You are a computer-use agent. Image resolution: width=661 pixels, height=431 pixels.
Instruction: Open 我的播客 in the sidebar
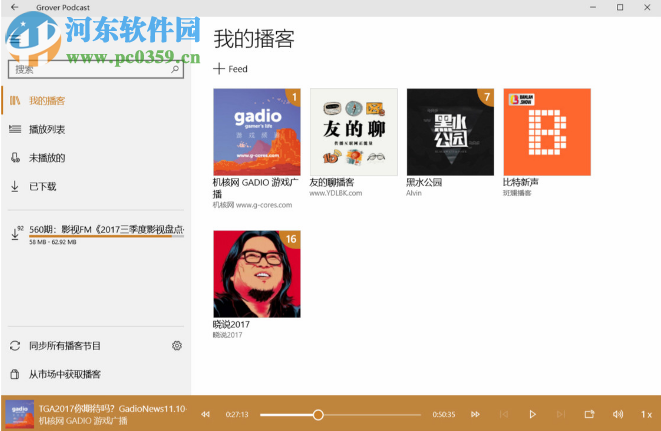click(x=96, y=101)
